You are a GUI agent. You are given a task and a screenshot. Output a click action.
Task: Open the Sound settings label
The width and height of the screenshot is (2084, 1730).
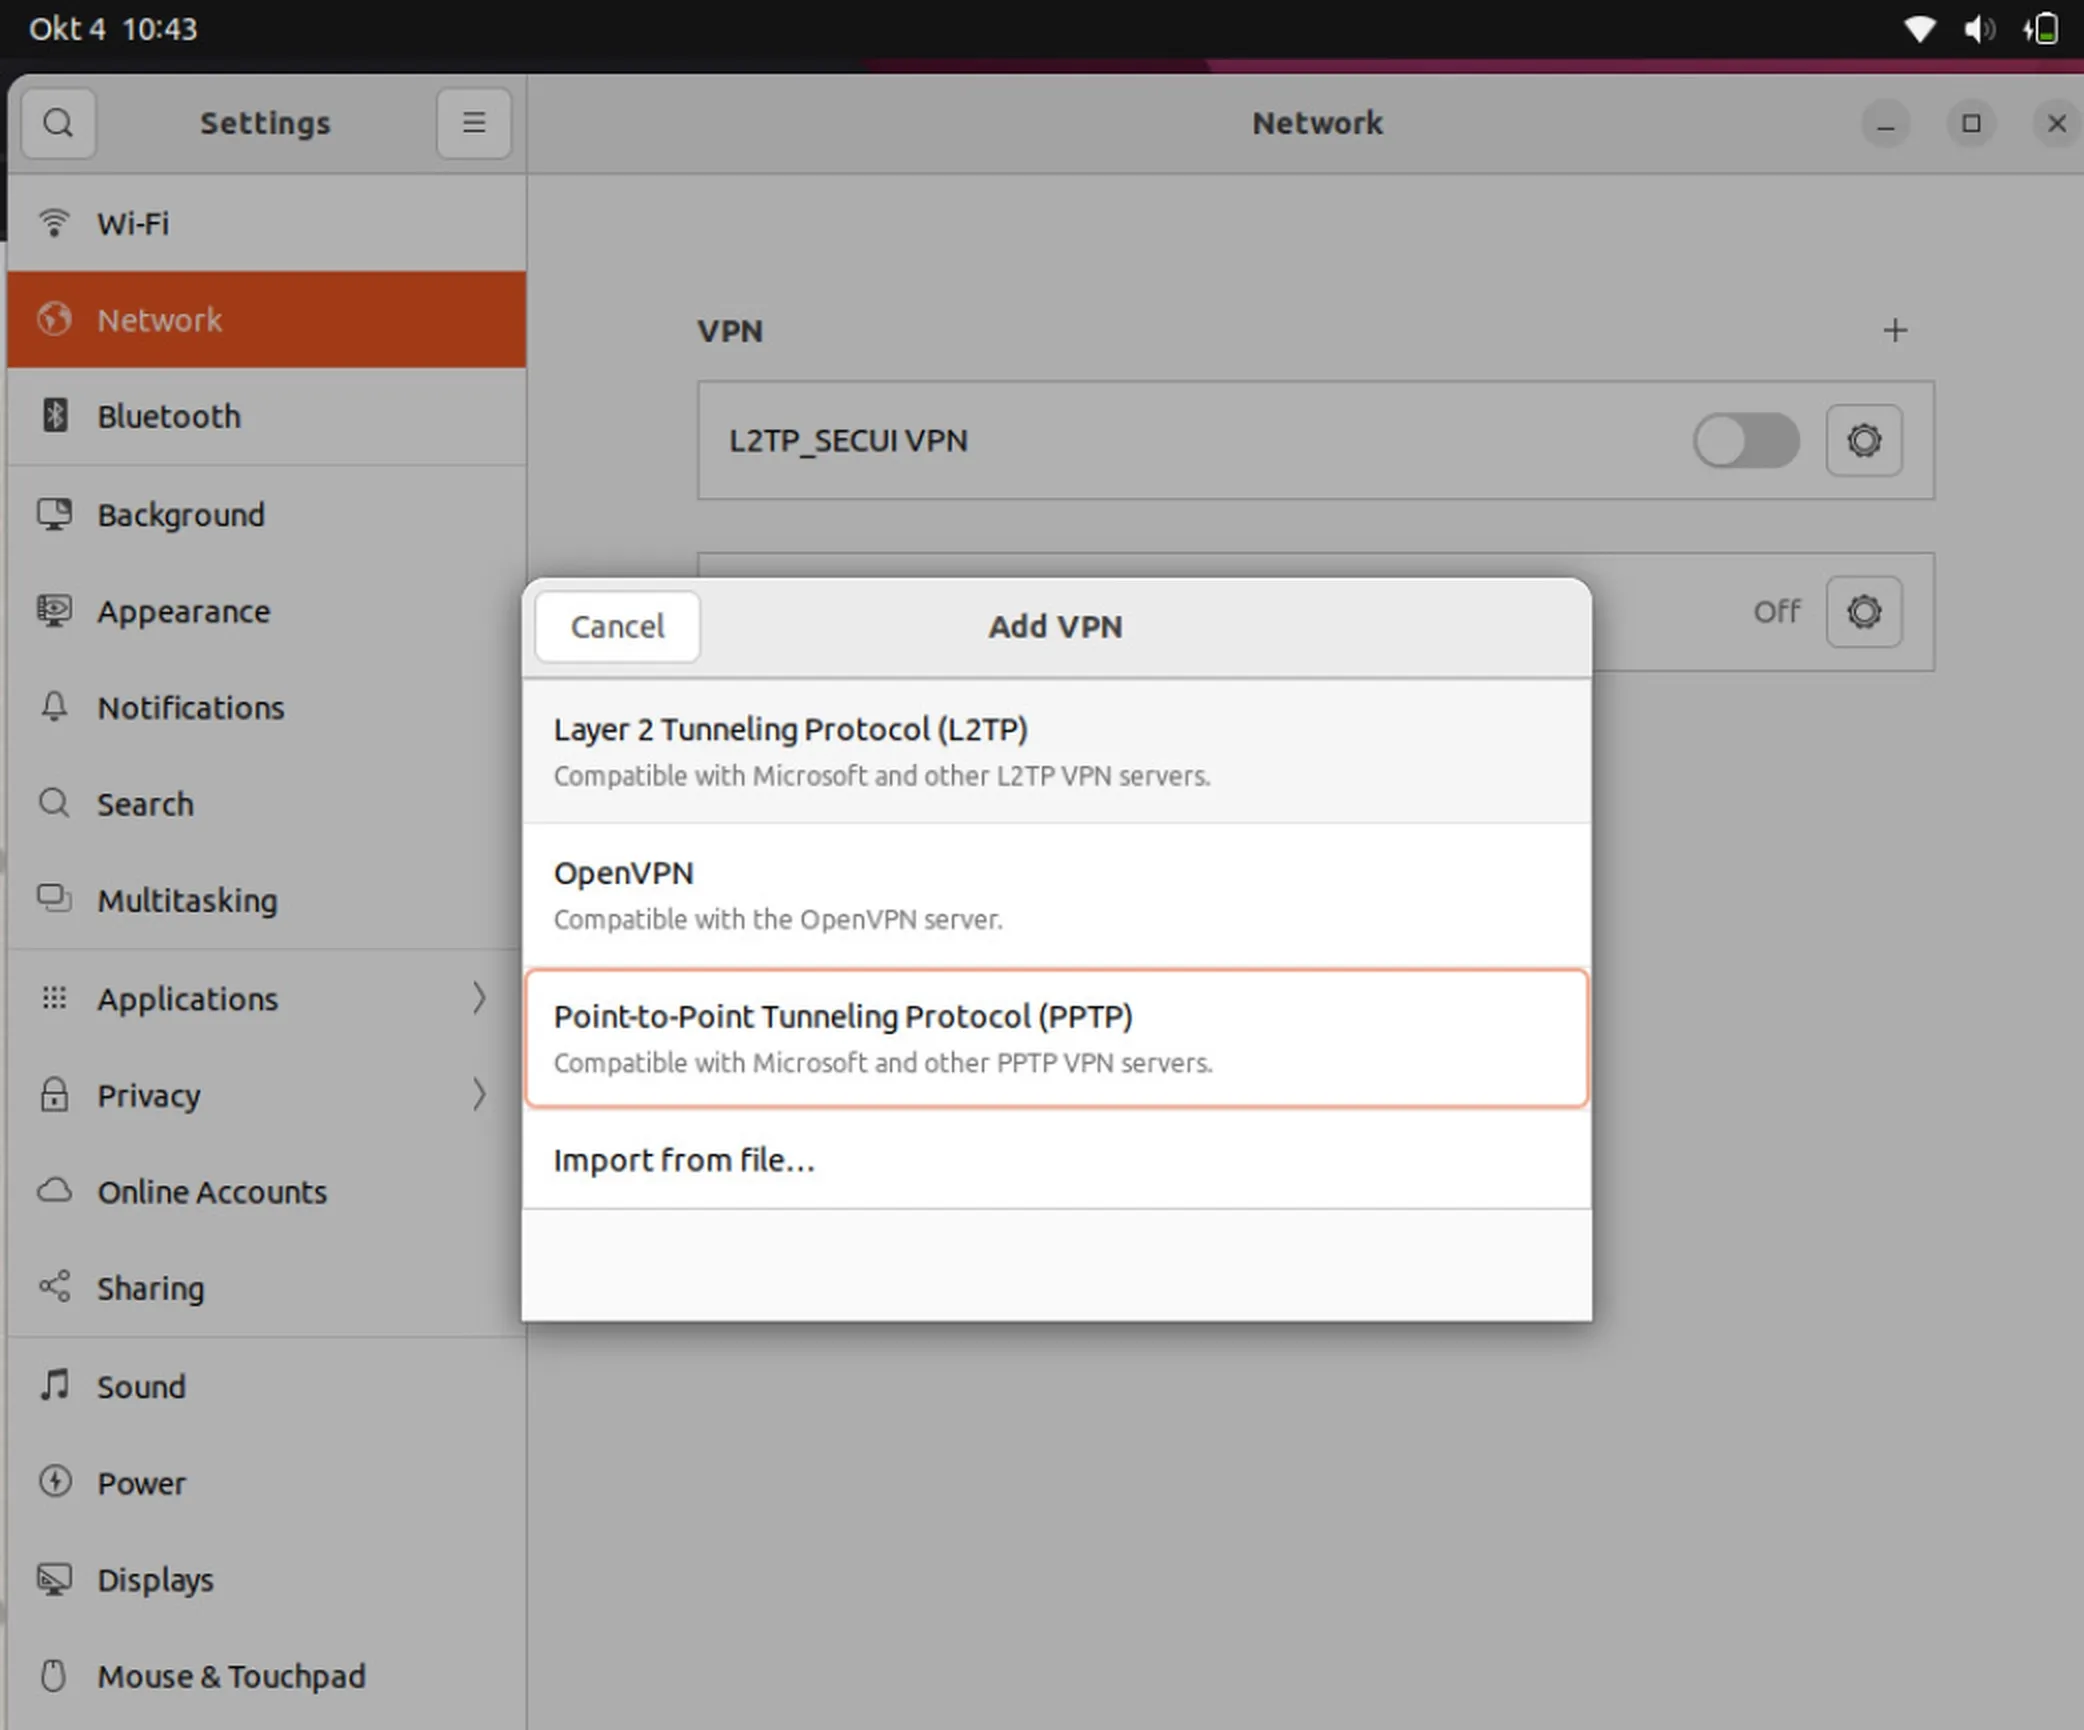[141, 1386]
